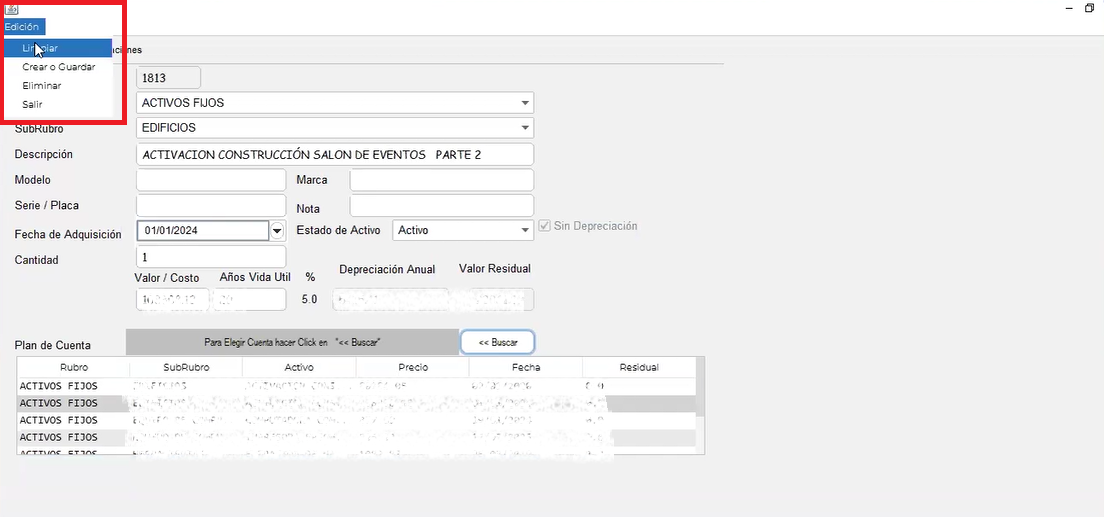
Task: Click the restore window button
Action: click(x=1089, y=8)
